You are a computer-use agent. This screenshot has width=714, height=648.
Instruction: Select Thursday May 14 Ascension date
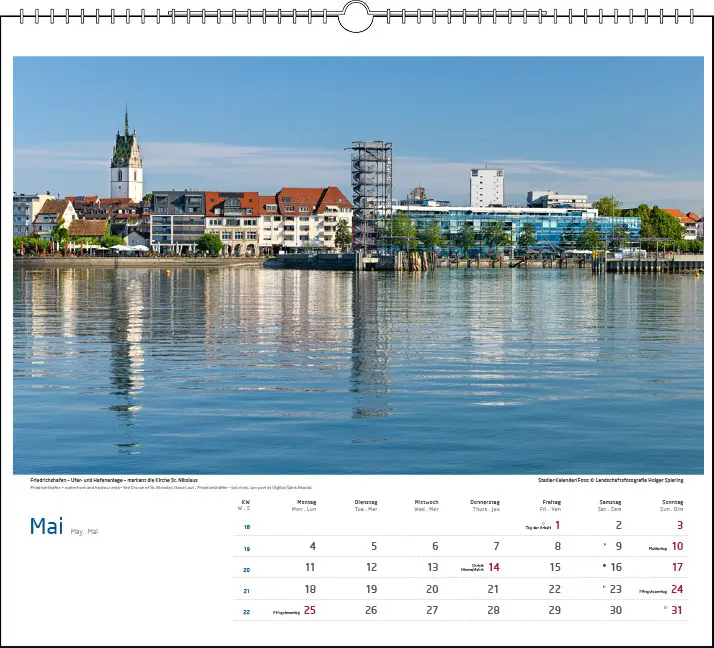point(493,567)
